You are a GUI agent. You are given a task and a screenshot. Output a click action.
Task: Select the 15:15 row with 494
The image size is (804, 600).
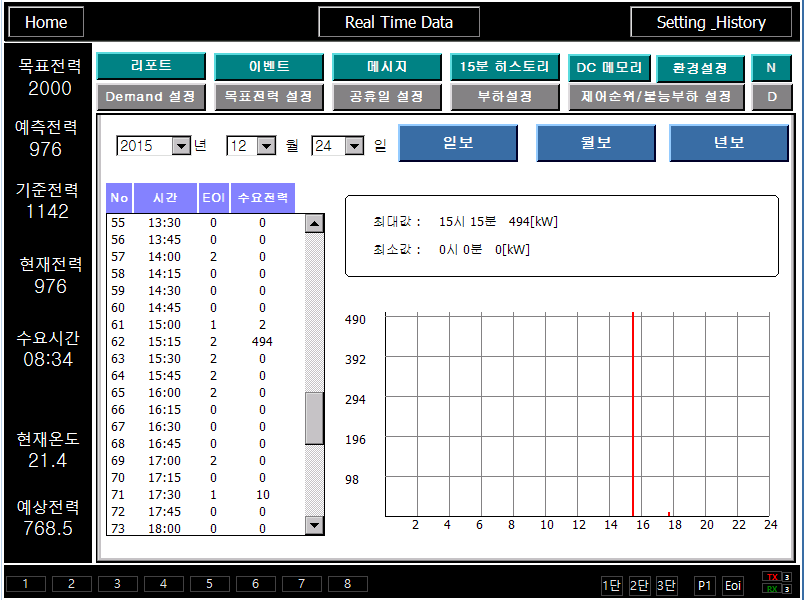[206, 342]
